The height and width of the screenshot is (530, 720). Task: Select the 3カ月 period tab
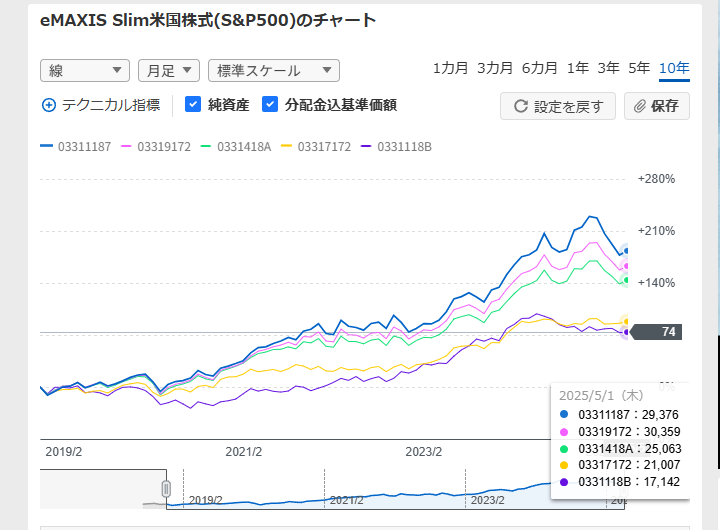coord(495,68)
